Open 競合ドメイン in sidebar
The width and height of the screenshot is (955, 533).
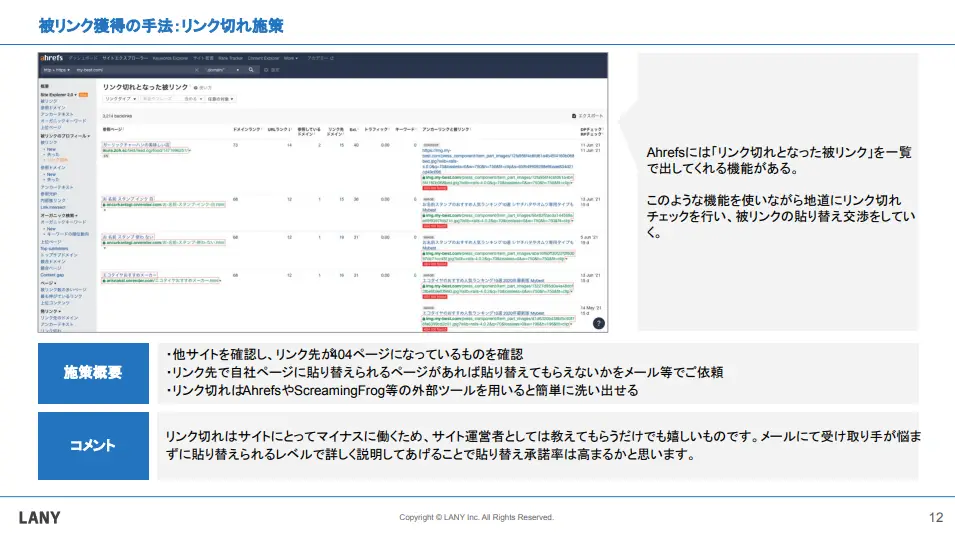point(51,262)
